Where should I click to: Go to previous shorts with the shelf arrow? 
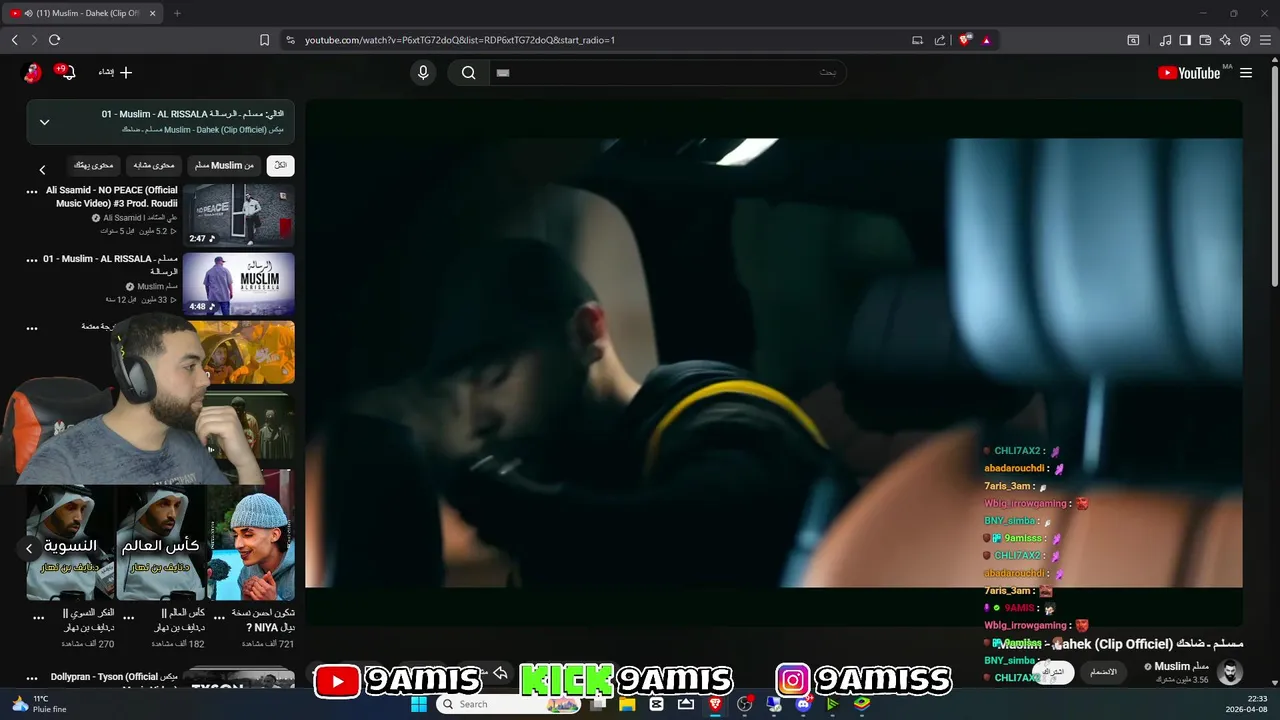[x=29, y=548]
